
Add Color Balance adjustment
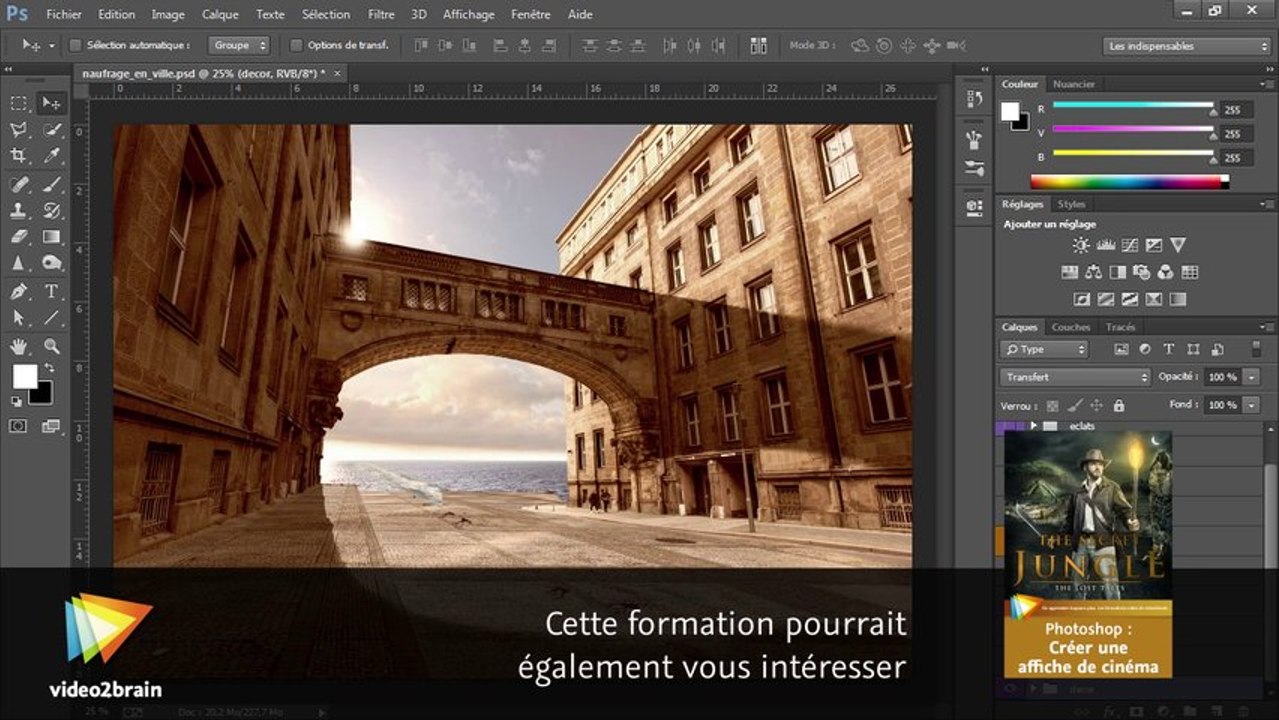pyautogui.click(x=1093, y=272)
